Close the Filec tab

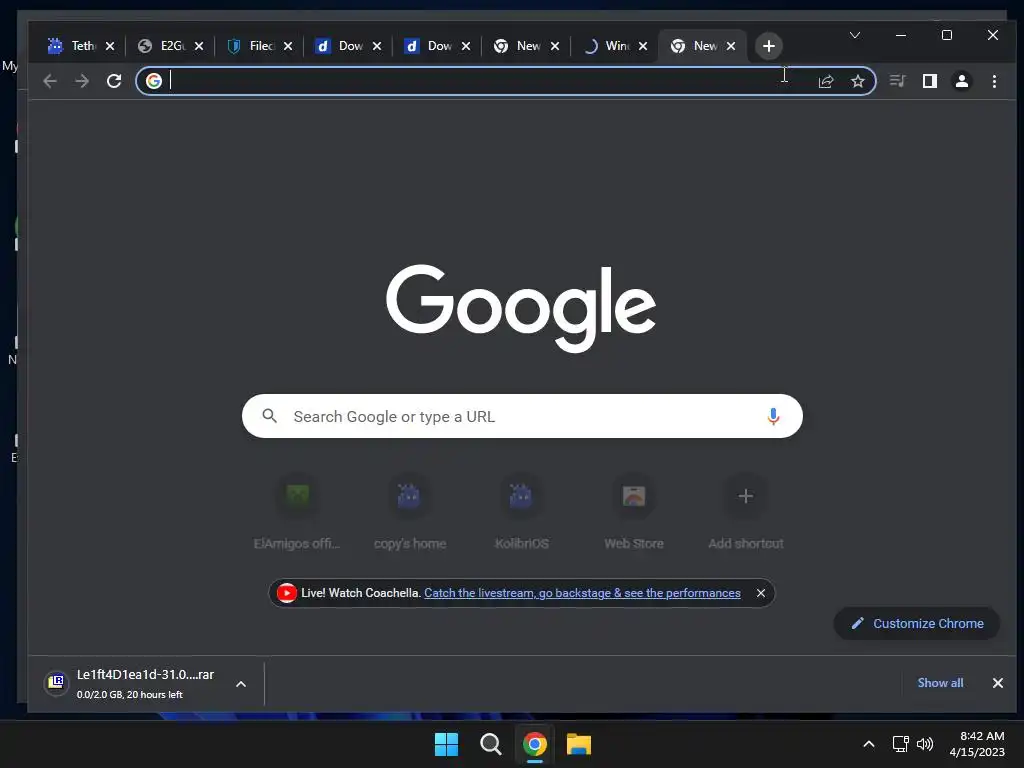click(288, 46)
